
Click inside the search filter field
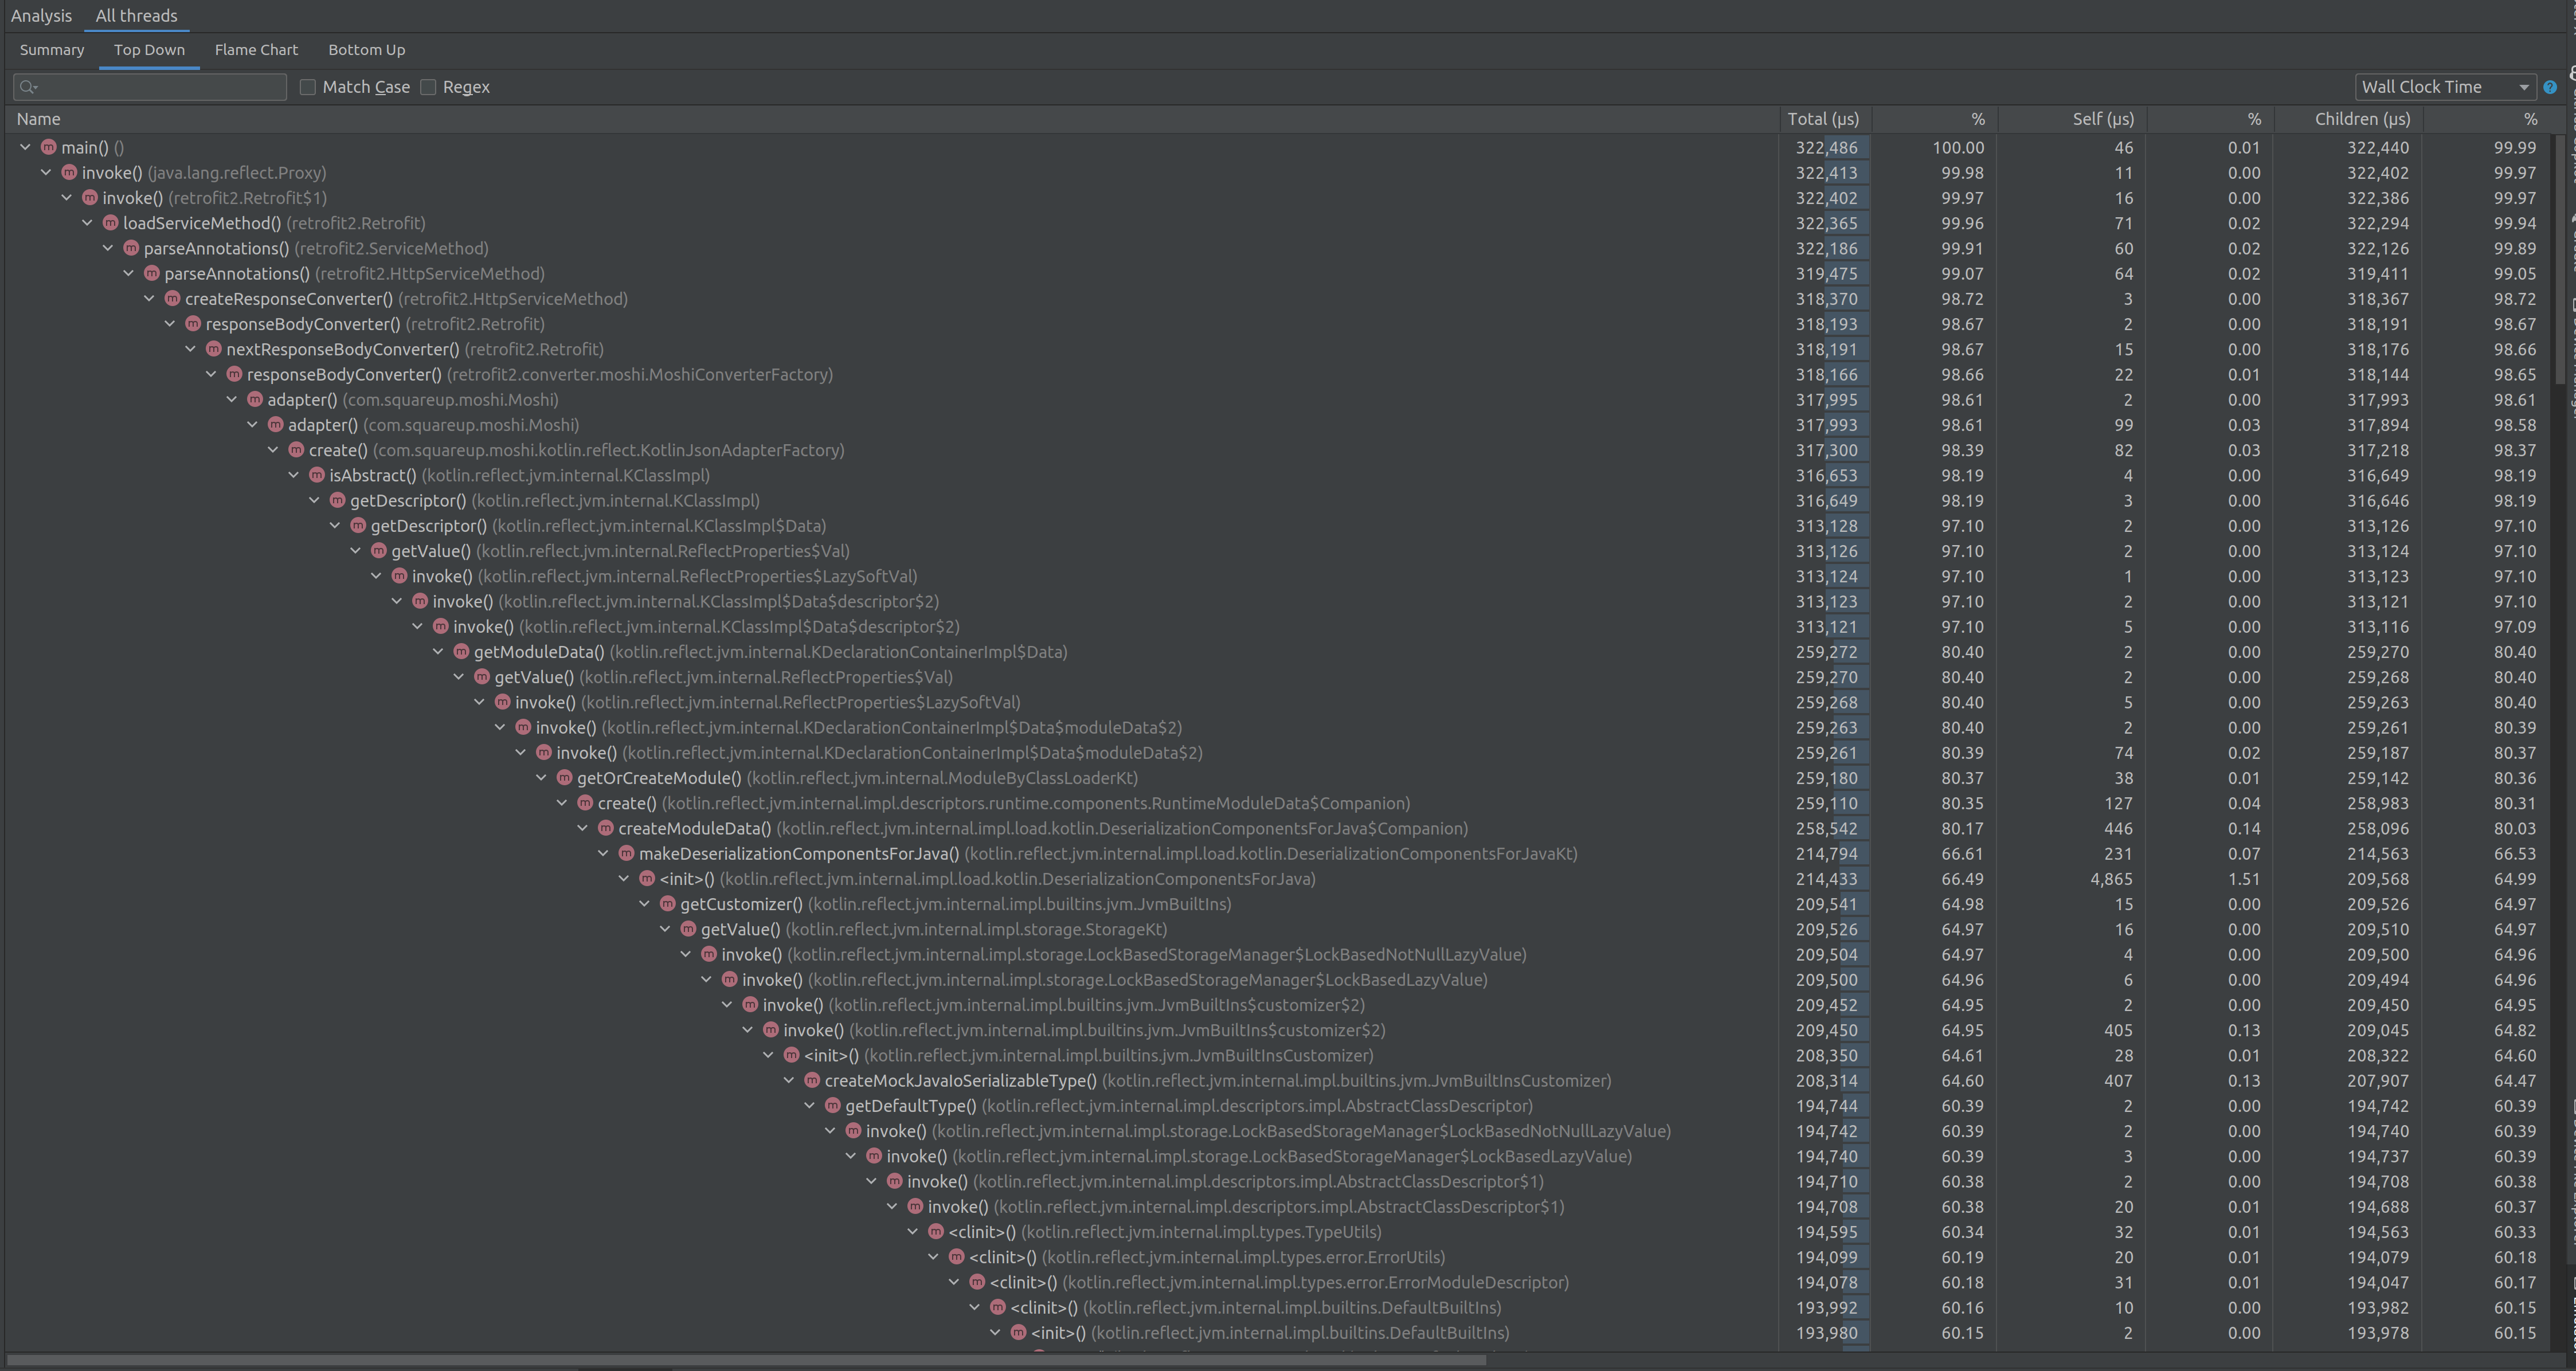point(150,87)
